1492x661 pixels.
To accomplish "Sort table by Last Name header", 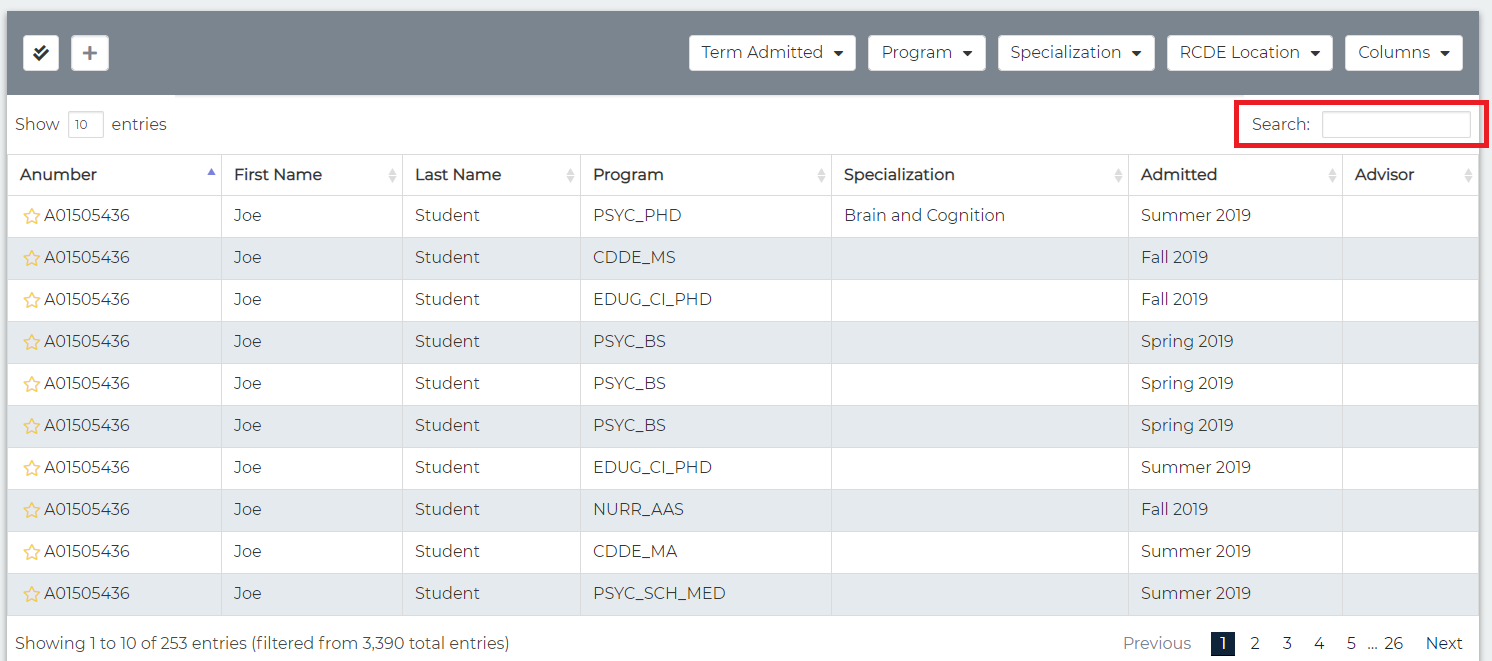I will click(x=458, y=175).
